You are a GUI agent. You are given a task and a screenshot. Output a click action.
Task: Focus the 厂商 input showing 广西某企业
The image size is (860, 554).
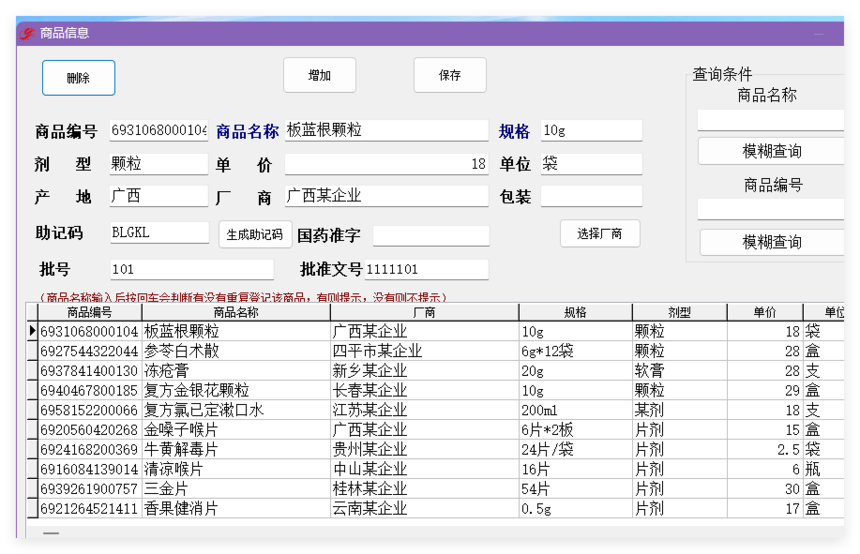point(386,196)
